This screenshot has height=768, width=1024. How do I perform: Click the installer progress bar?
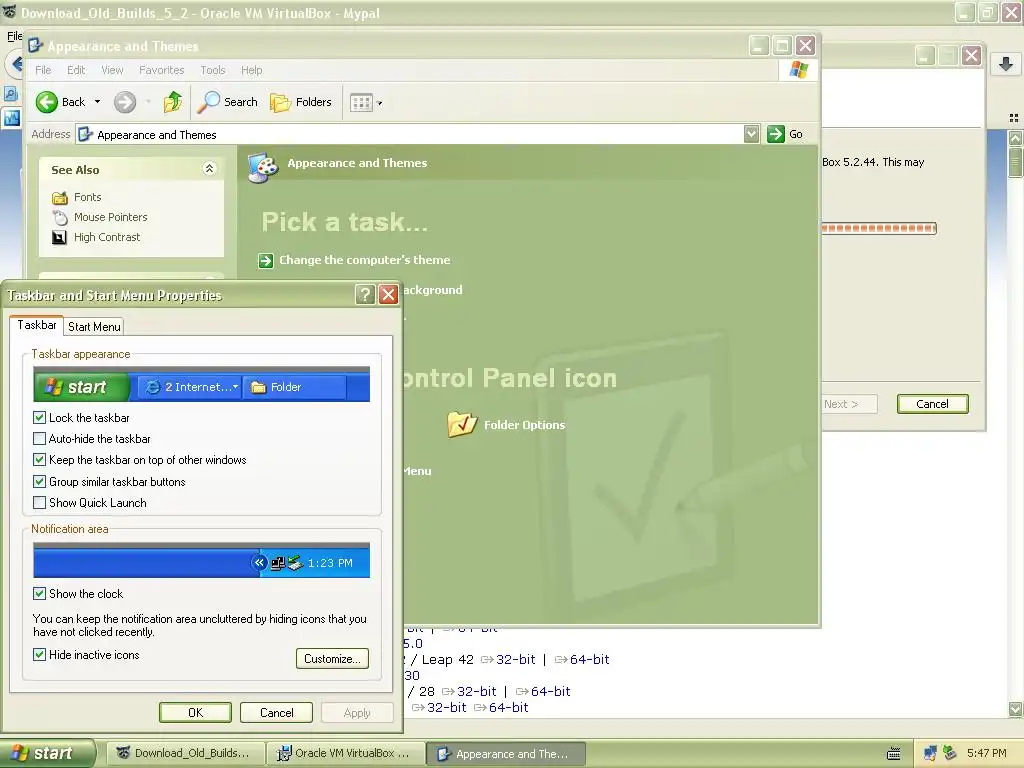879,229
